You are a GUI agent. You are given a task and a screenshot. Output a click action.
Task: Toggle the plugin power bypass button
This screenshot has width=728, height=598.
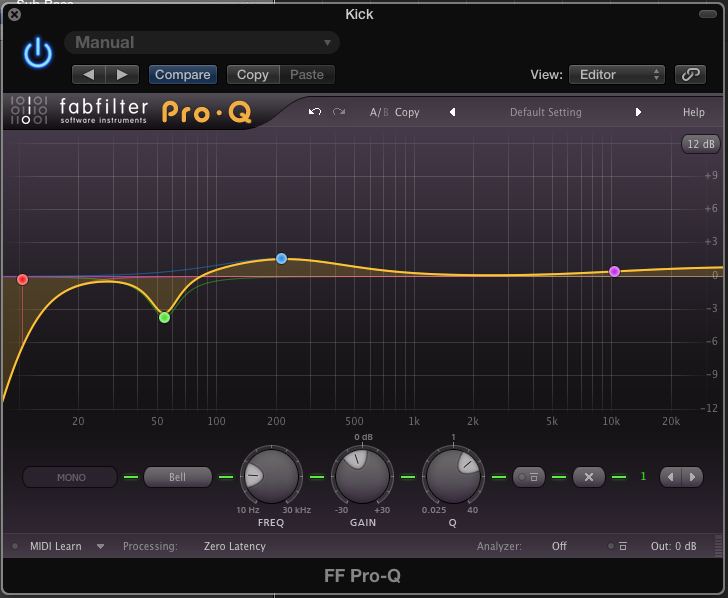point(38,54)
